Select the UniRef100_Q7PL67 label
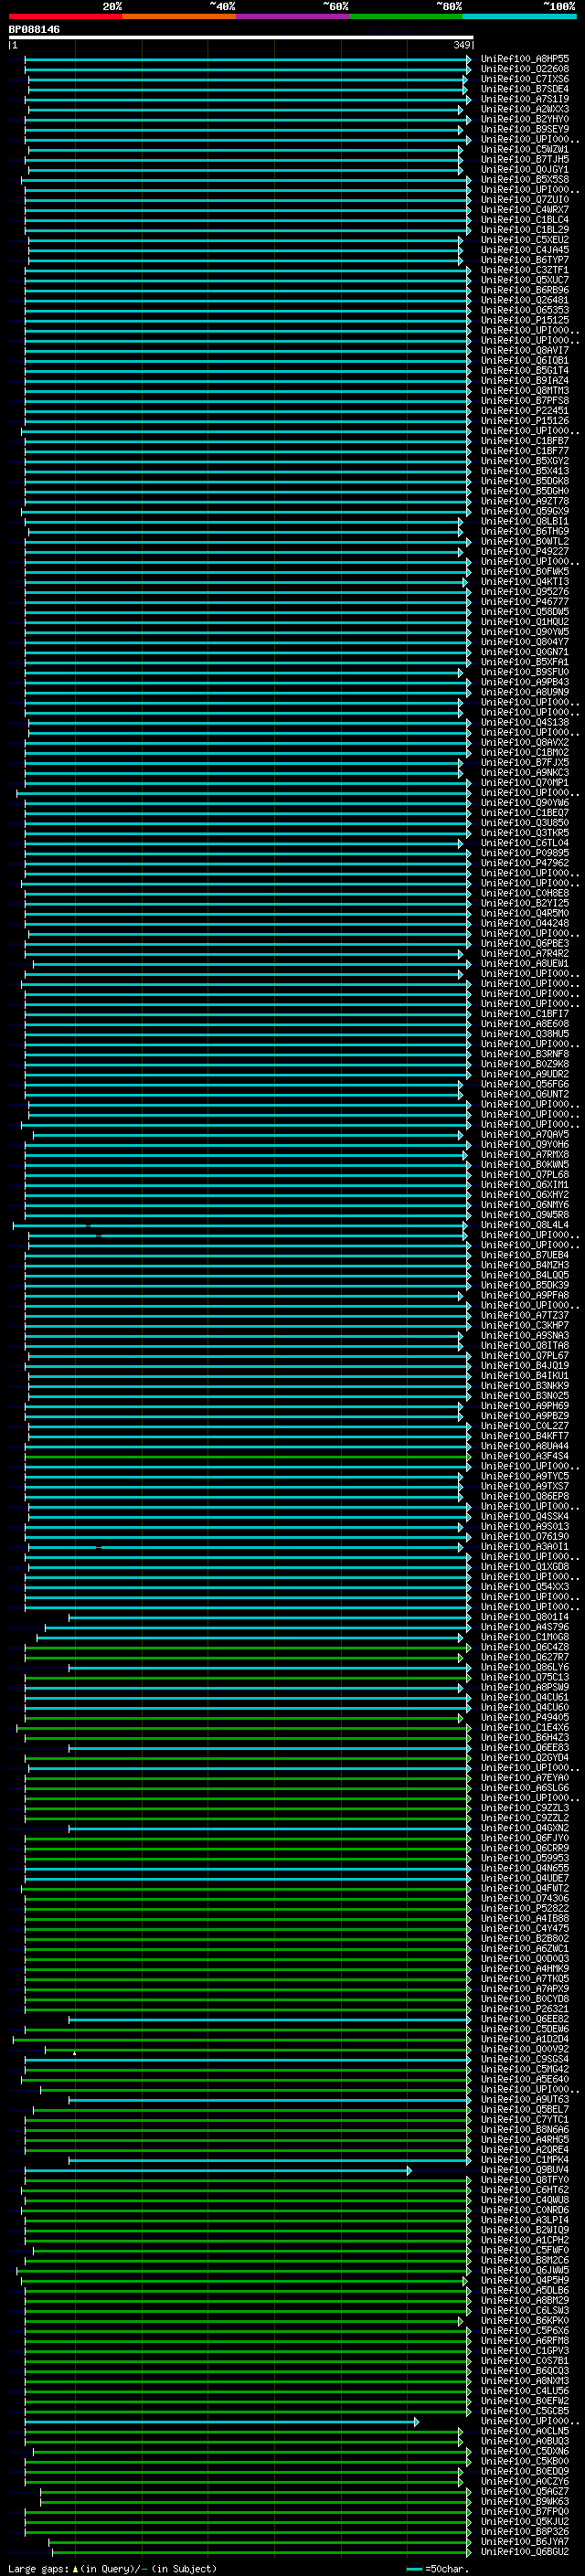Viewport: 585px width, 2576px height. 525,1356
